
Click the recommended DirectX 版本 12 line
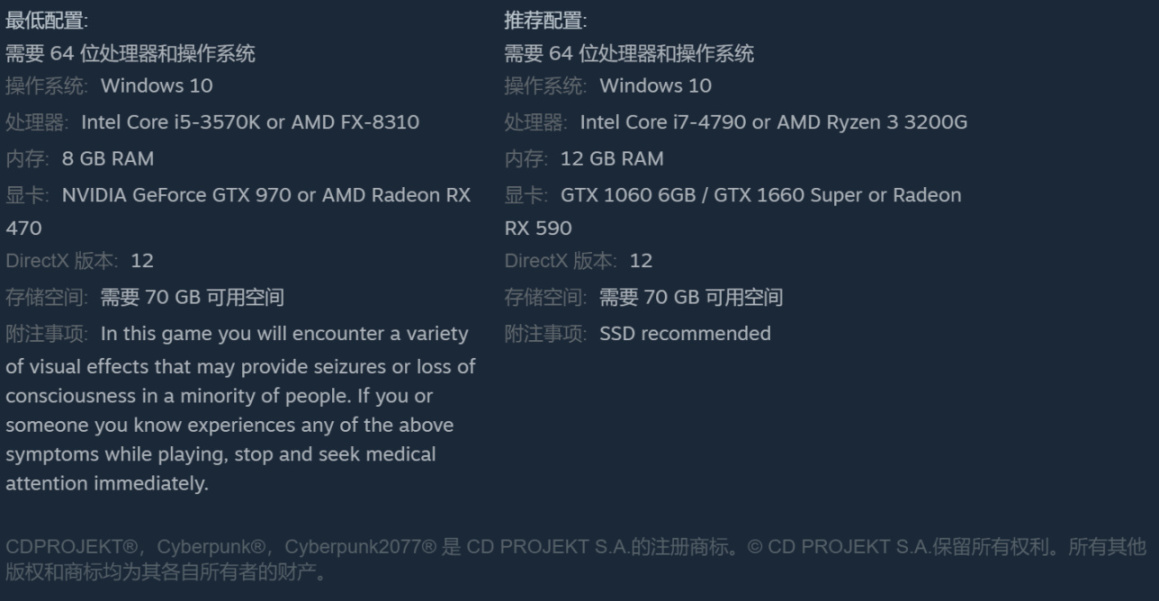coord(578,261)
